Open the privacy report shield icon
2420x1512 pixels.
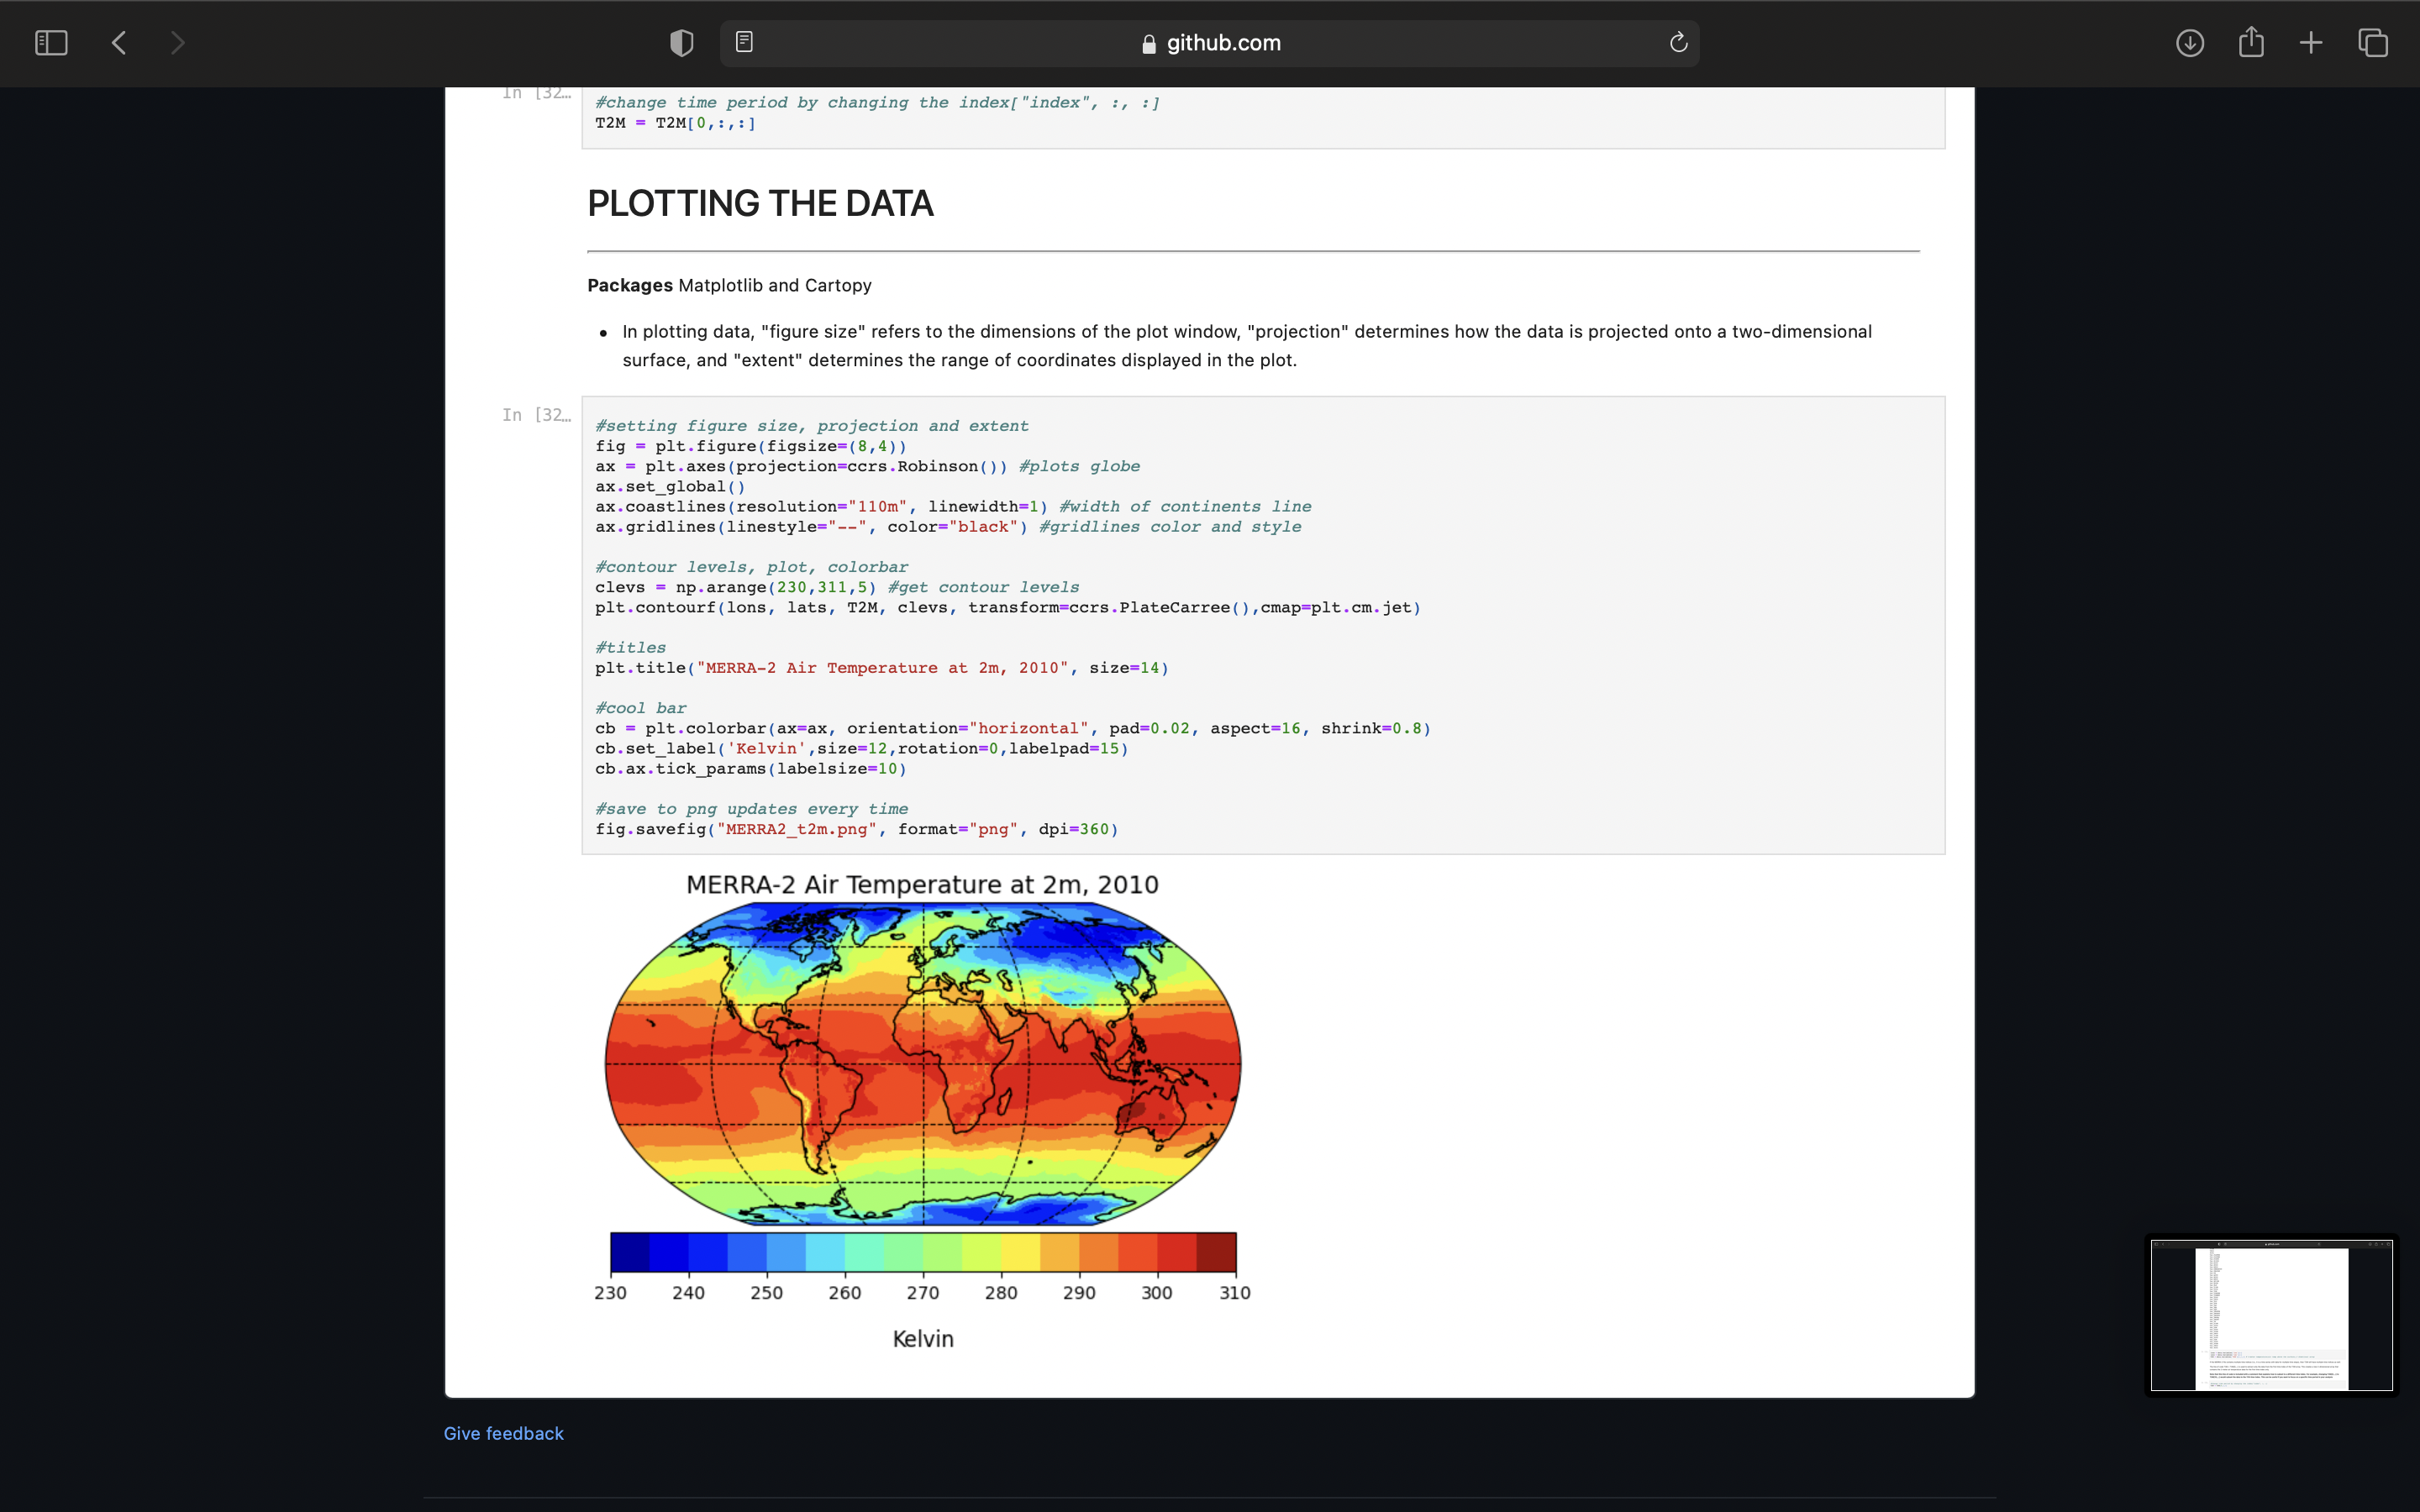pos(681,43)
